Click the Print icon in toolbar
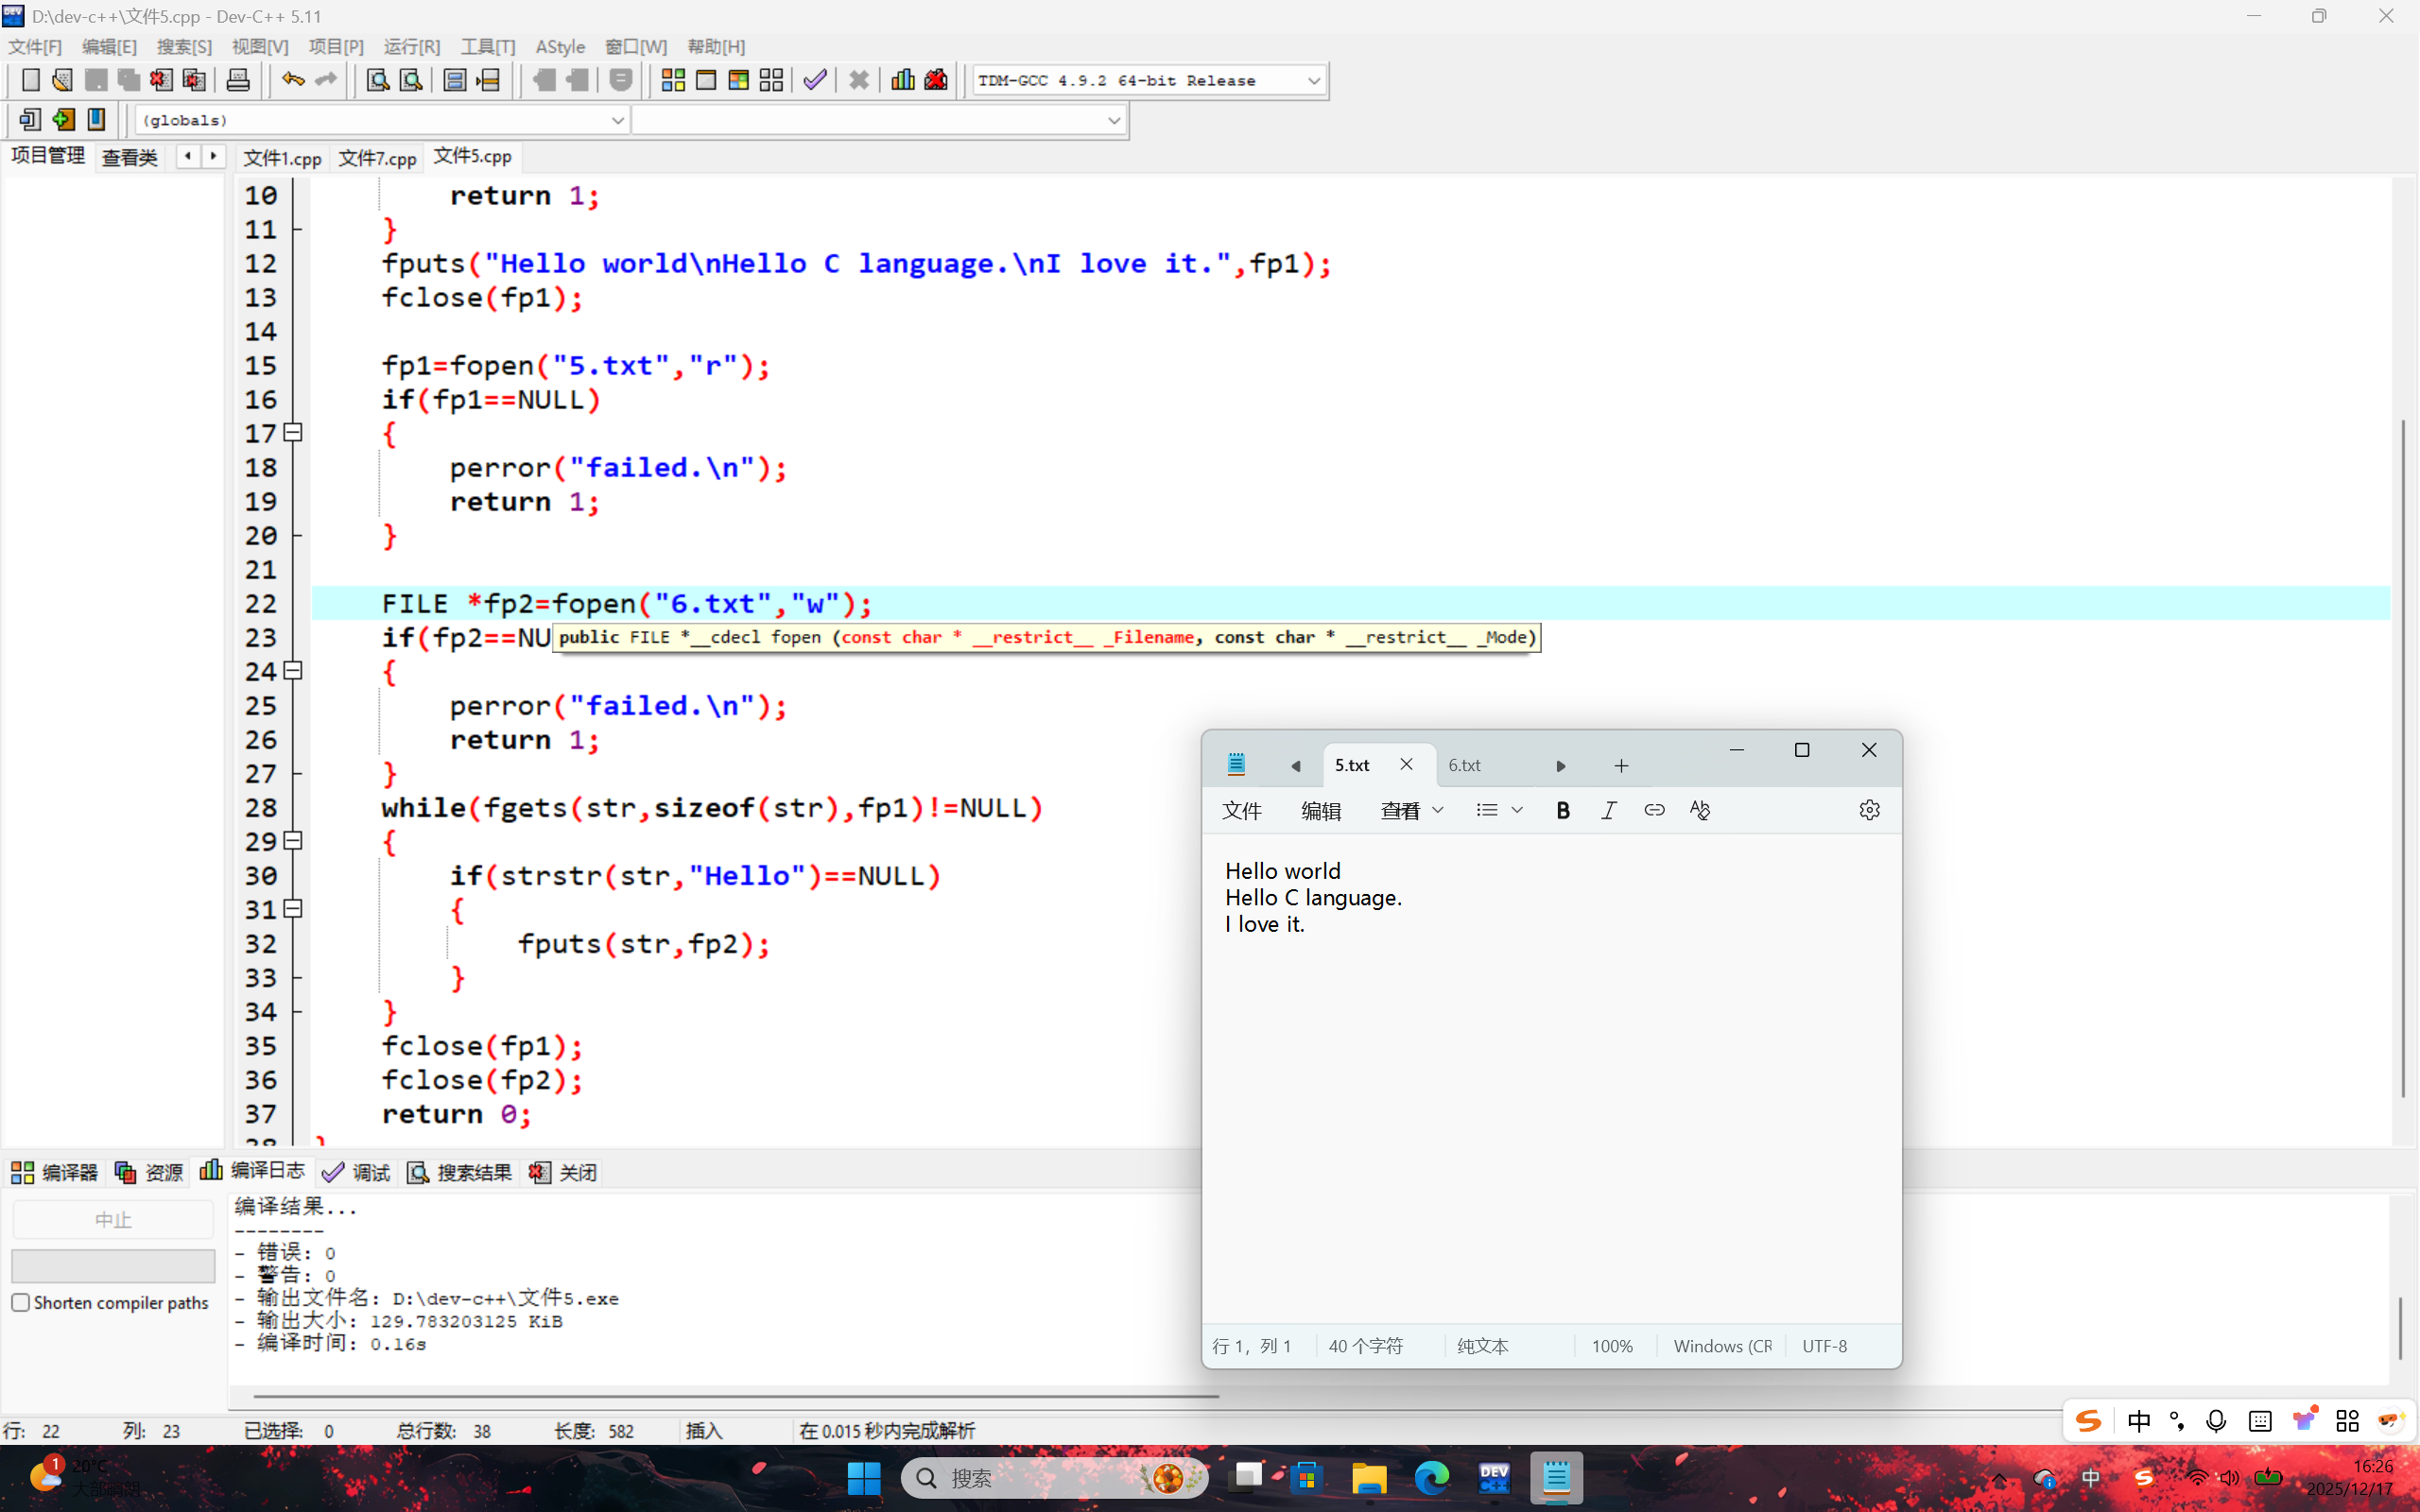This screenshot has width=2420, height=1512. click(x=238, y=80)
